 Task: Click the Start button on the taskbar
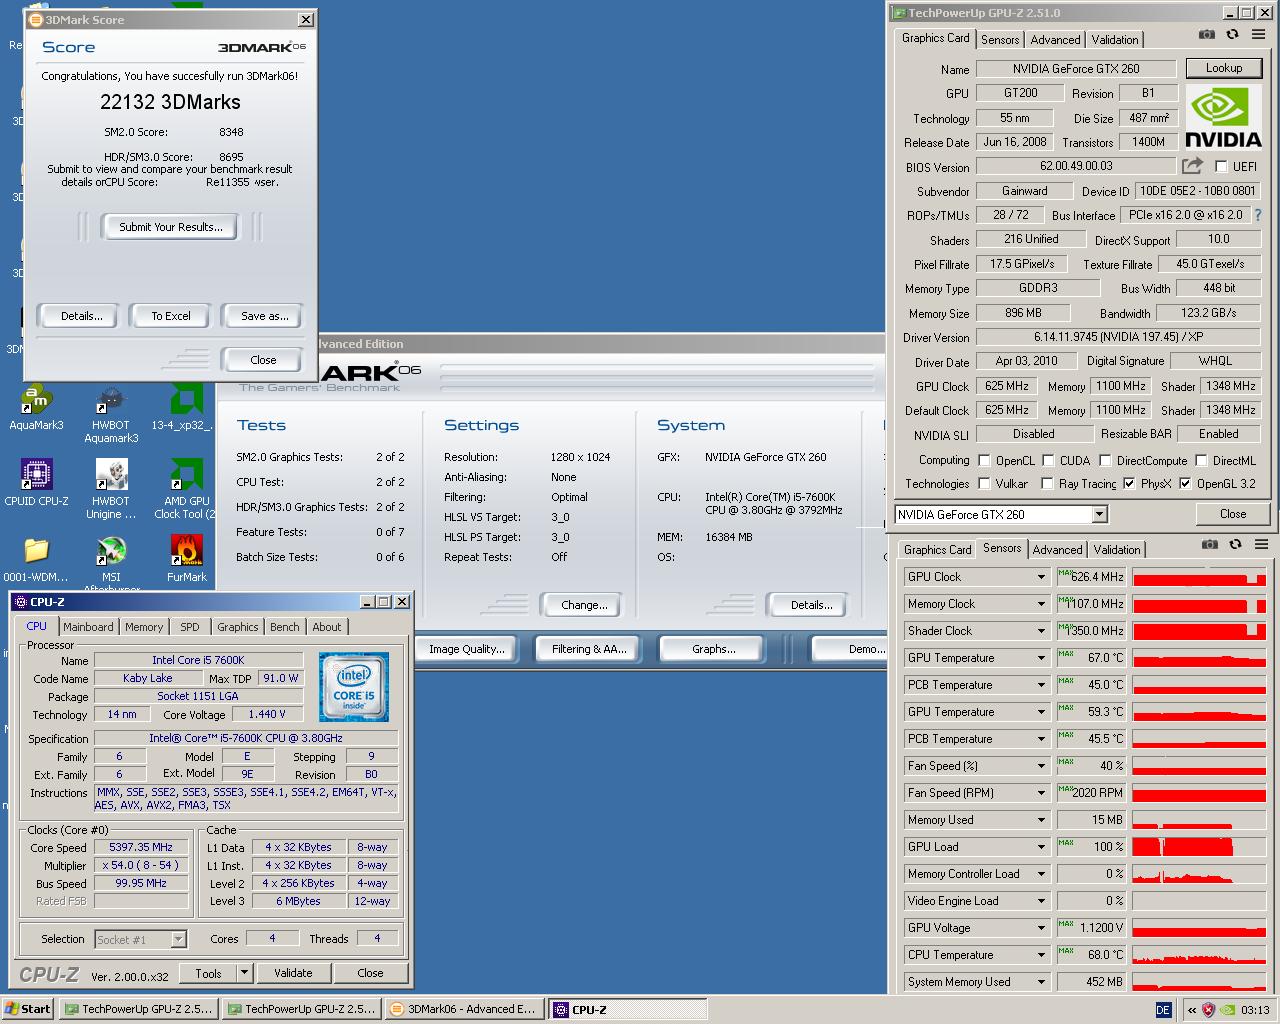tap(28, 1009)
